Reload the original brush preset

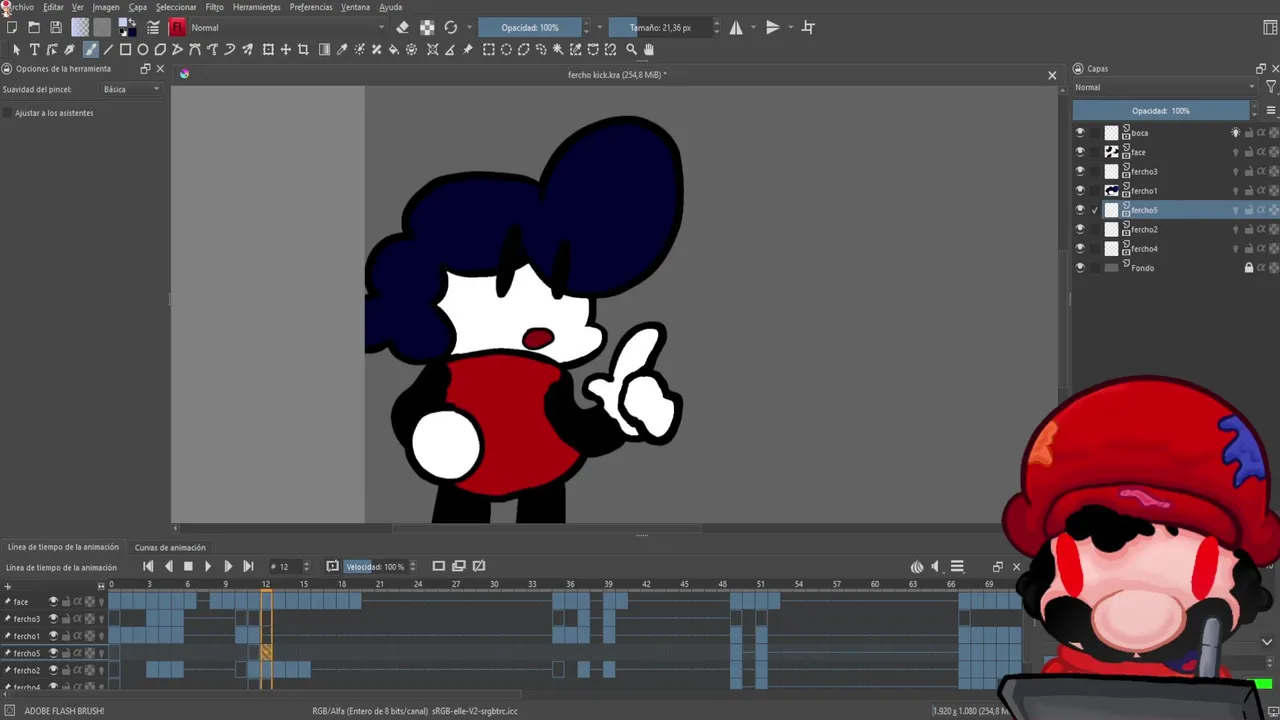(x=451, y=28)
